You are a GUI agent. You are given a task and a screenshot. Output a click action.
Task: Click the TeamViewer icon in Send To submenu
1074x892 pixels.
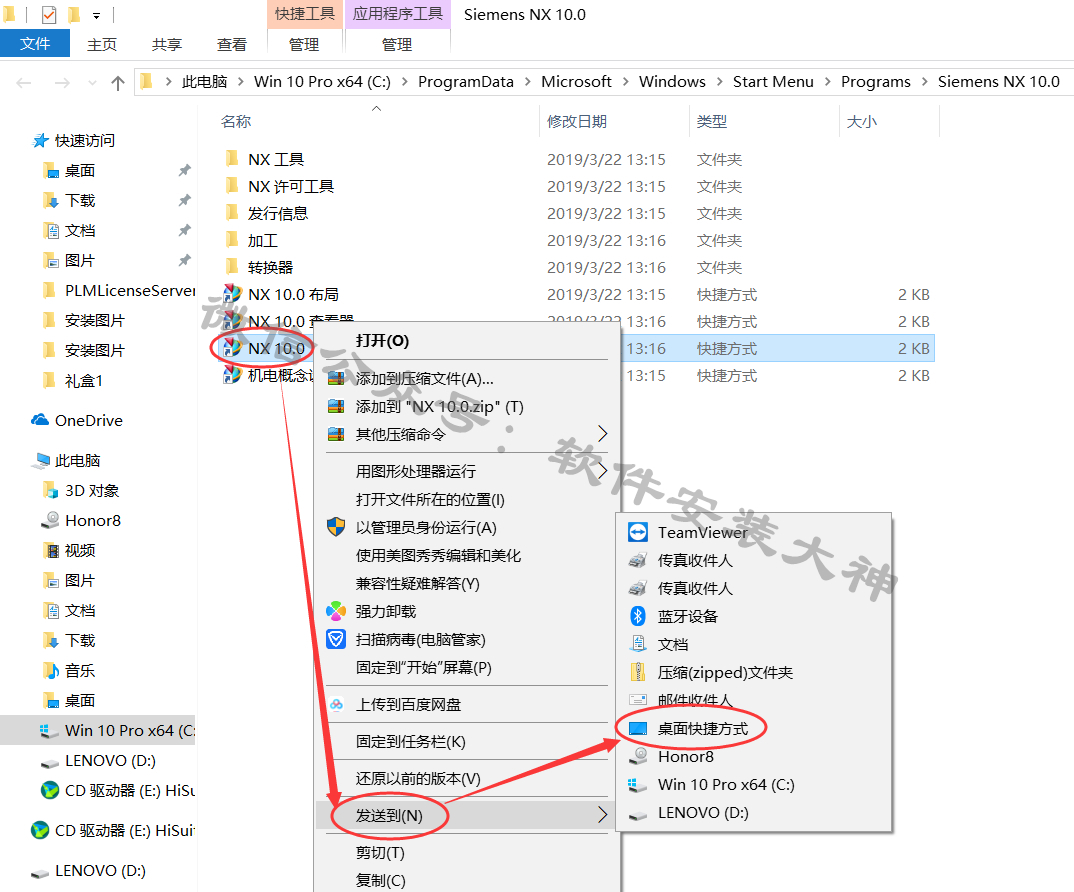(x=638, y=532)
